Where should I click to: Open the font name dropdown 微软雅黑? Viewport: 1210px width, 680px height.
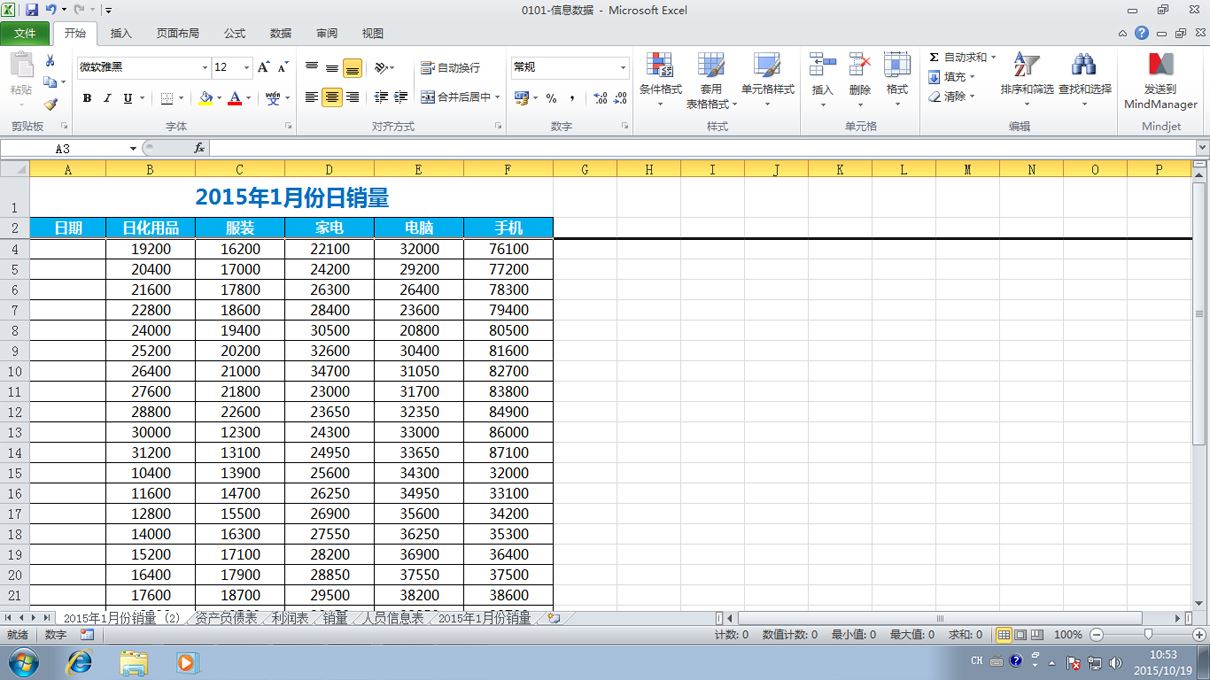point(205,67)
